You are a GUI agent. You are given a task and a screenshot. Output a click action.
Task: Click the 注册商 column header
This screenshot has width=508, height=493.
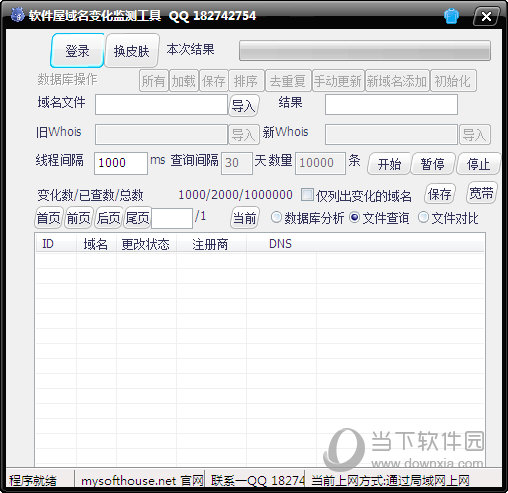click(211, 244)
